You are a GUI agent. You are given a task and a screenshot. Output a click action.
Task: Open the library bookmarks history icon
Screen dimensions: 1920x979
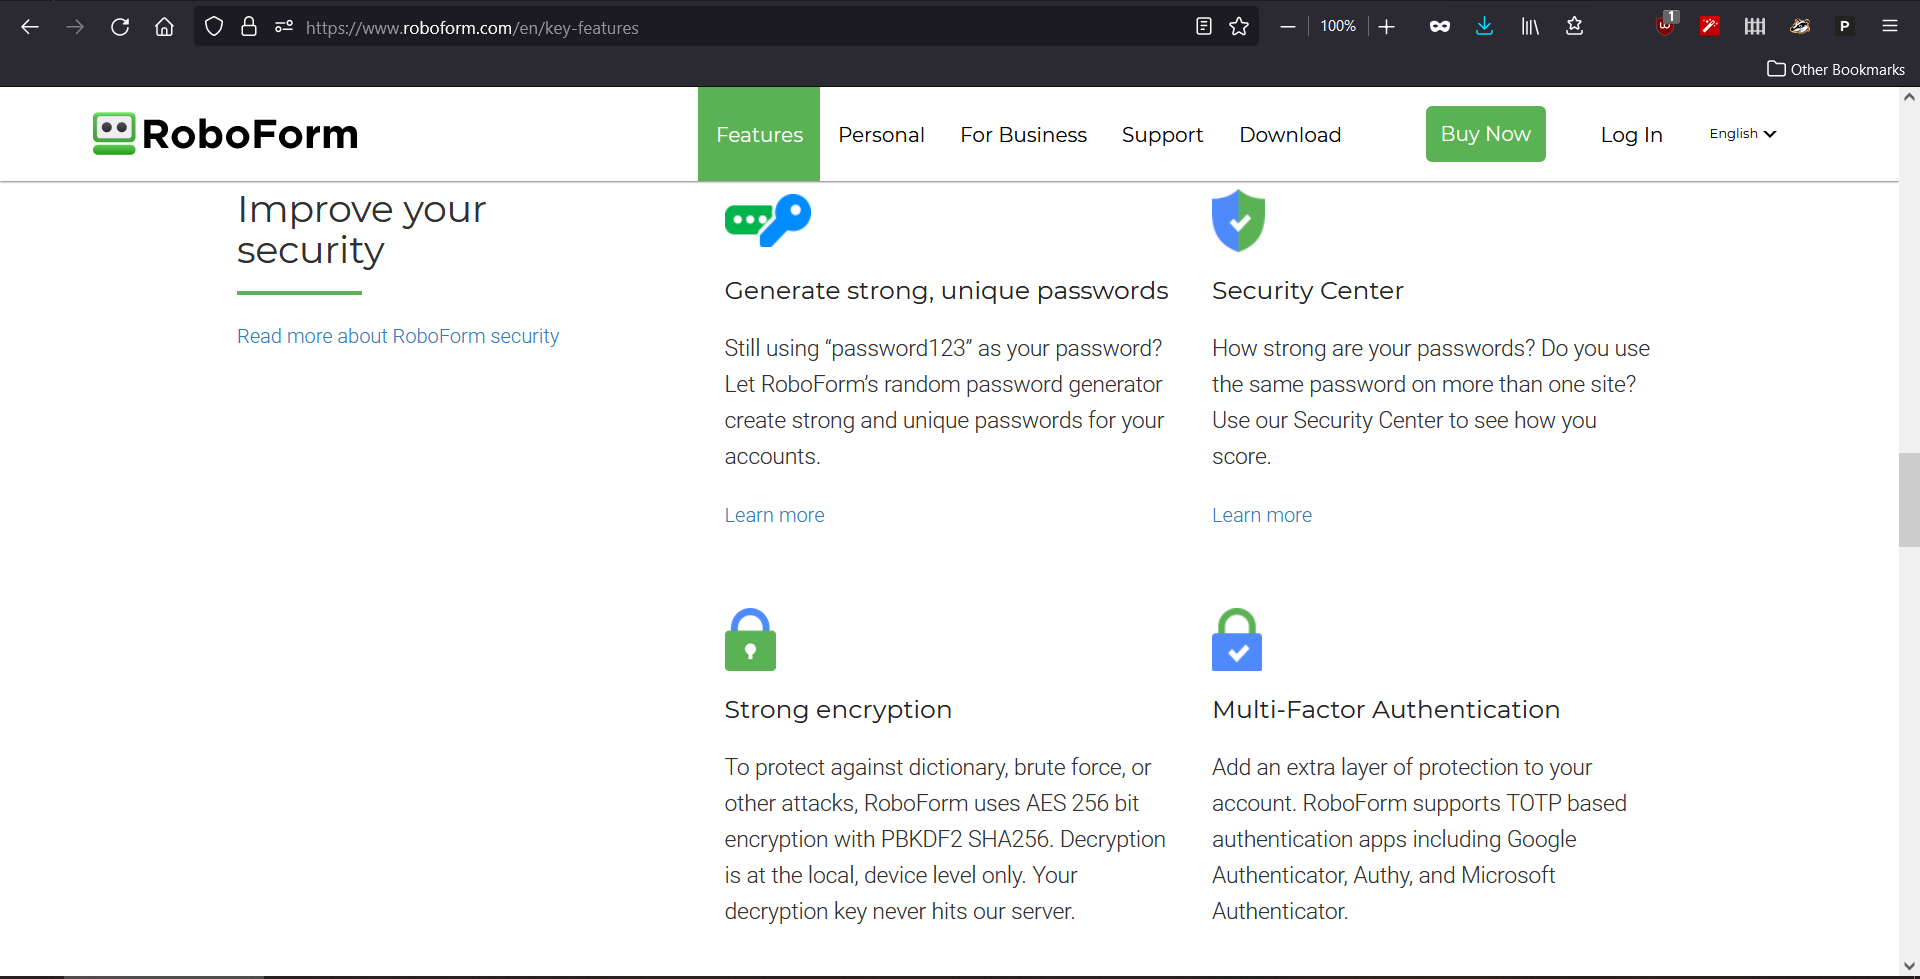click(x=1530, y=27)
